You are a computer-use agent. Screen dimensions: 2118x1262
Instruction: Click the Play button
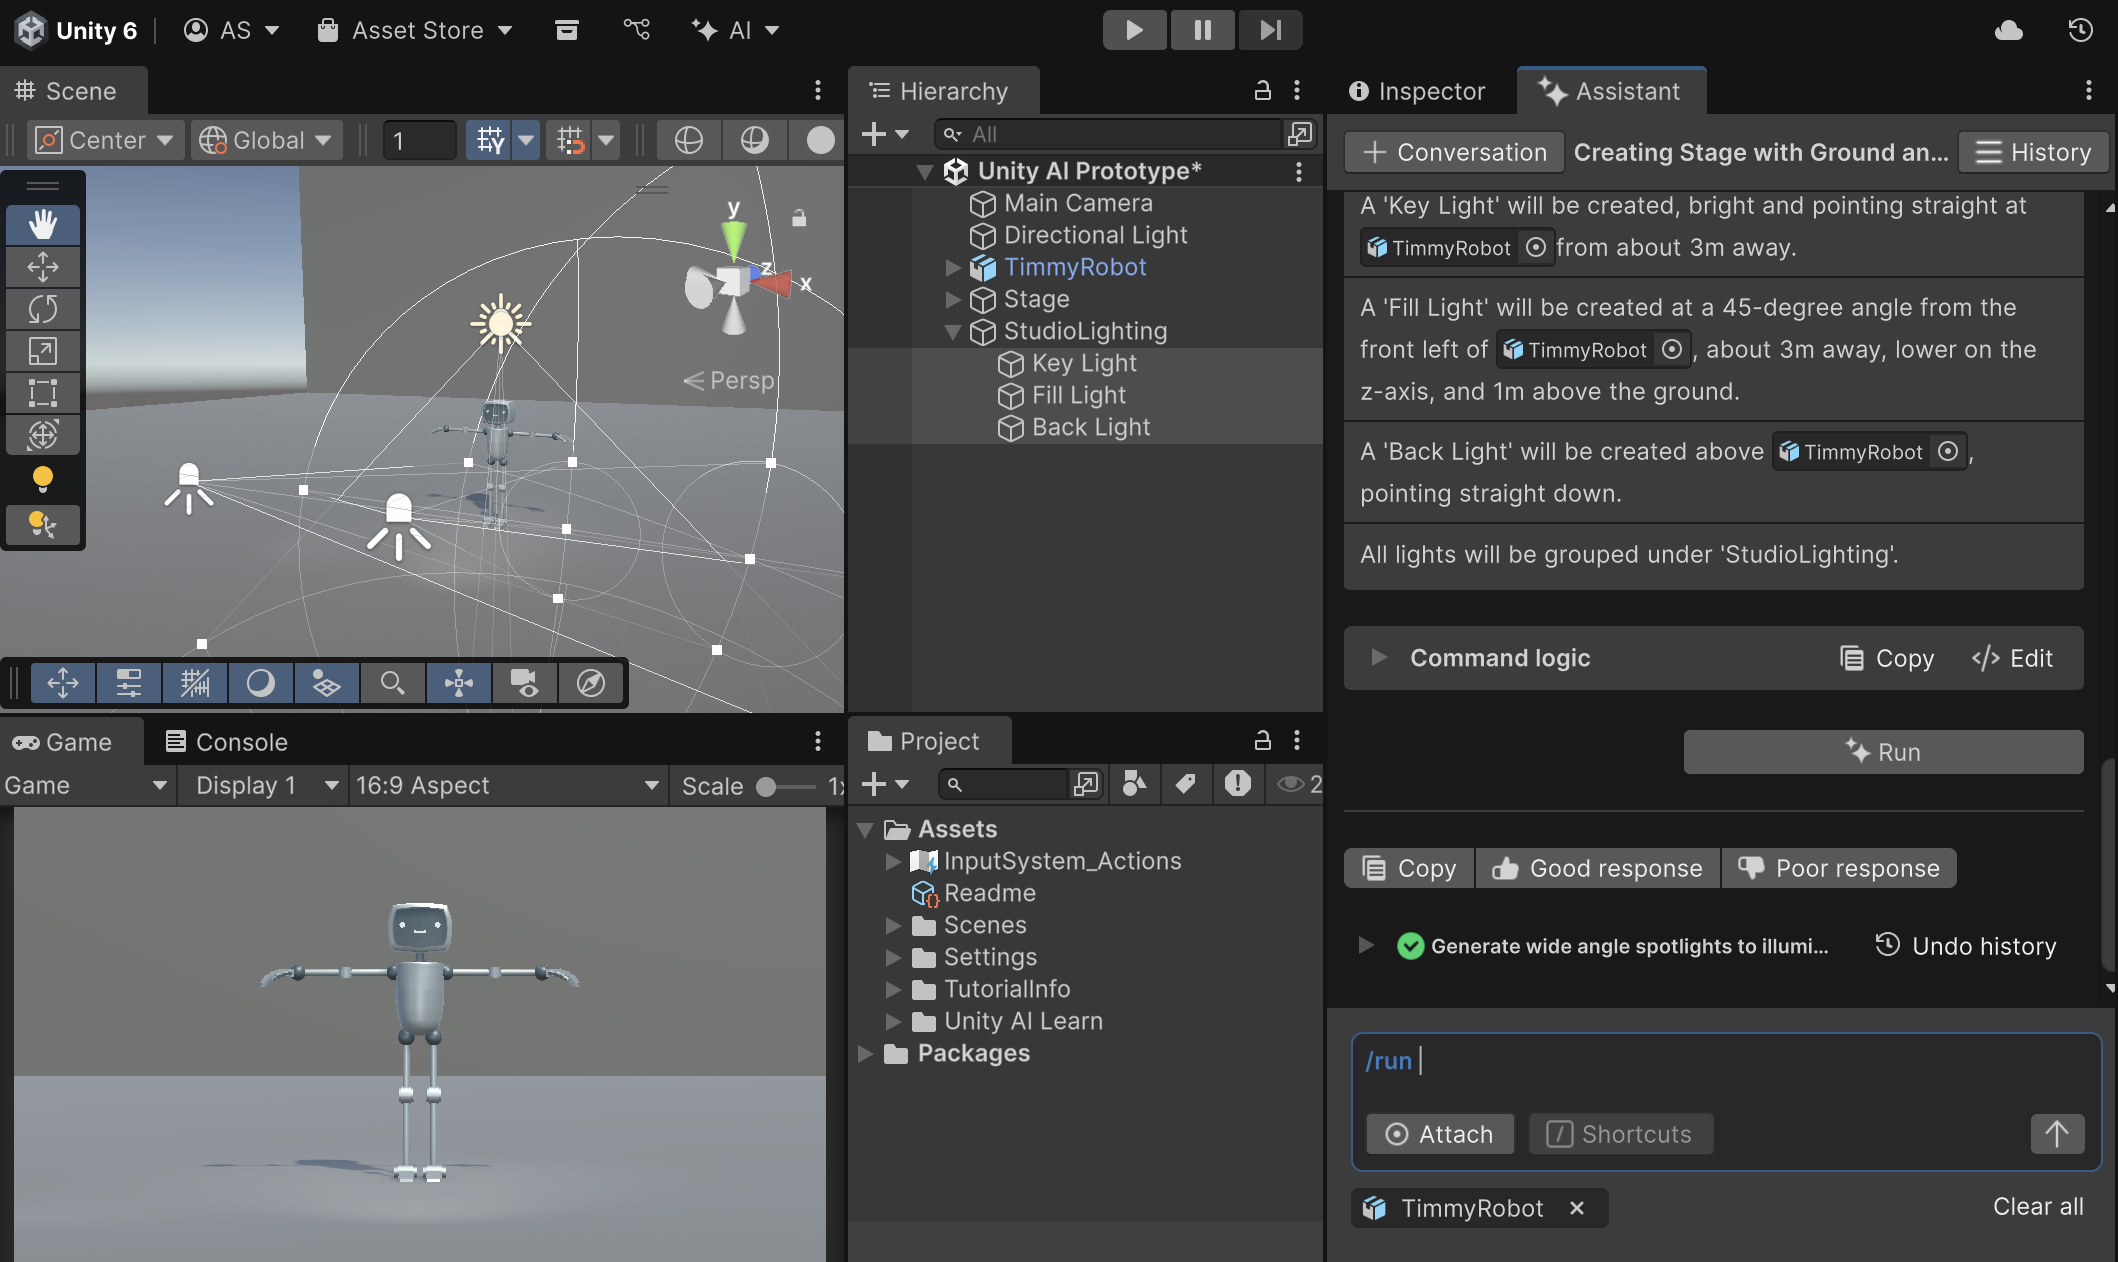[x=1133, y=30]
